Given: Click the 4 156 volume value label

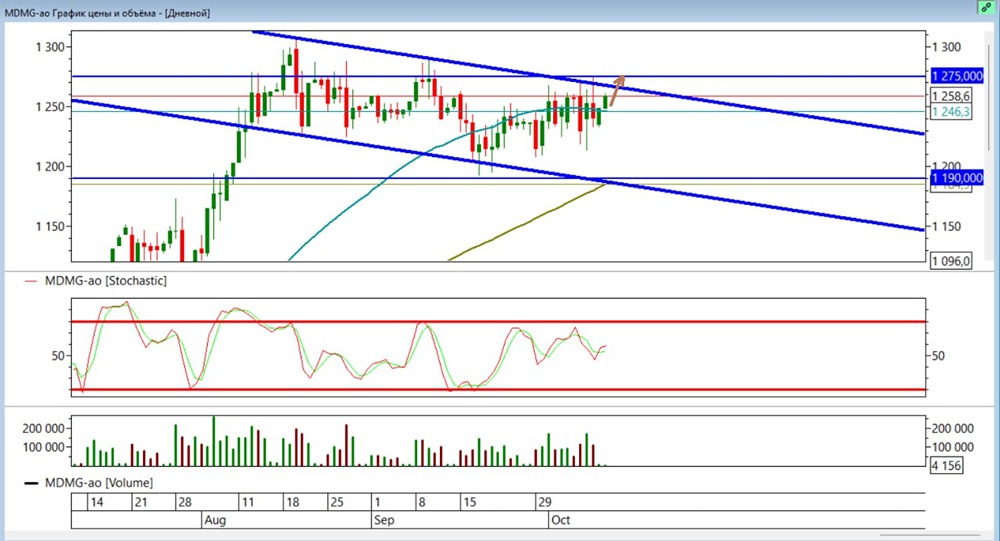Looking at the screenshot, I should (x=946, y=465).
